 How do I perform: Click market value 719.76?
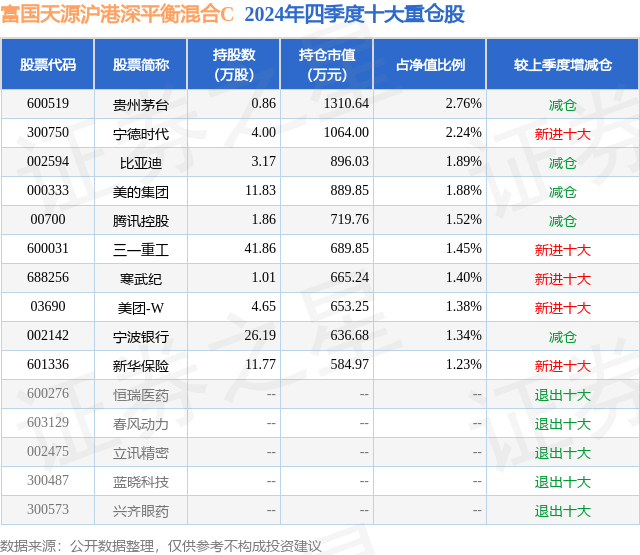(349, 220)
